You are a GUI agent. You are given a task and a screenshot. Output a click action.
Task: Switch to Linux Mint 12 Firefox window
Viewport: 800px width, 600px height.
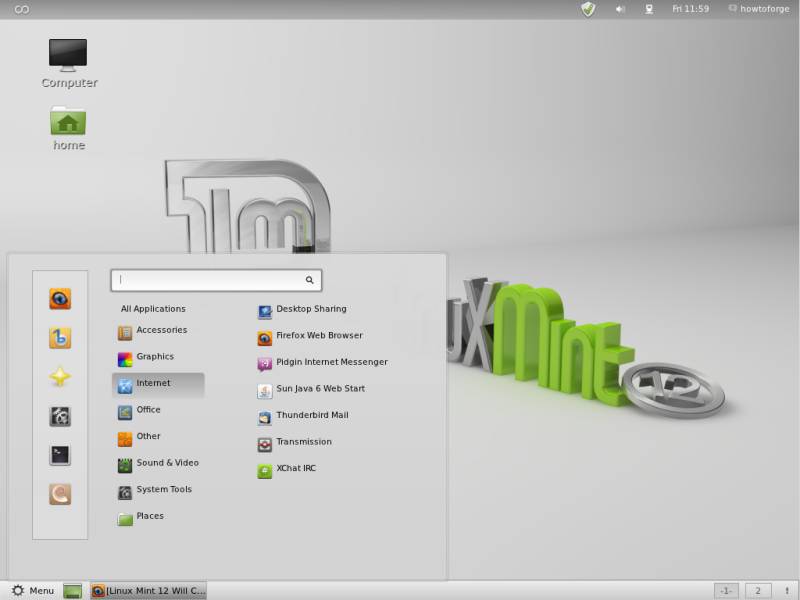coord(148,590)
